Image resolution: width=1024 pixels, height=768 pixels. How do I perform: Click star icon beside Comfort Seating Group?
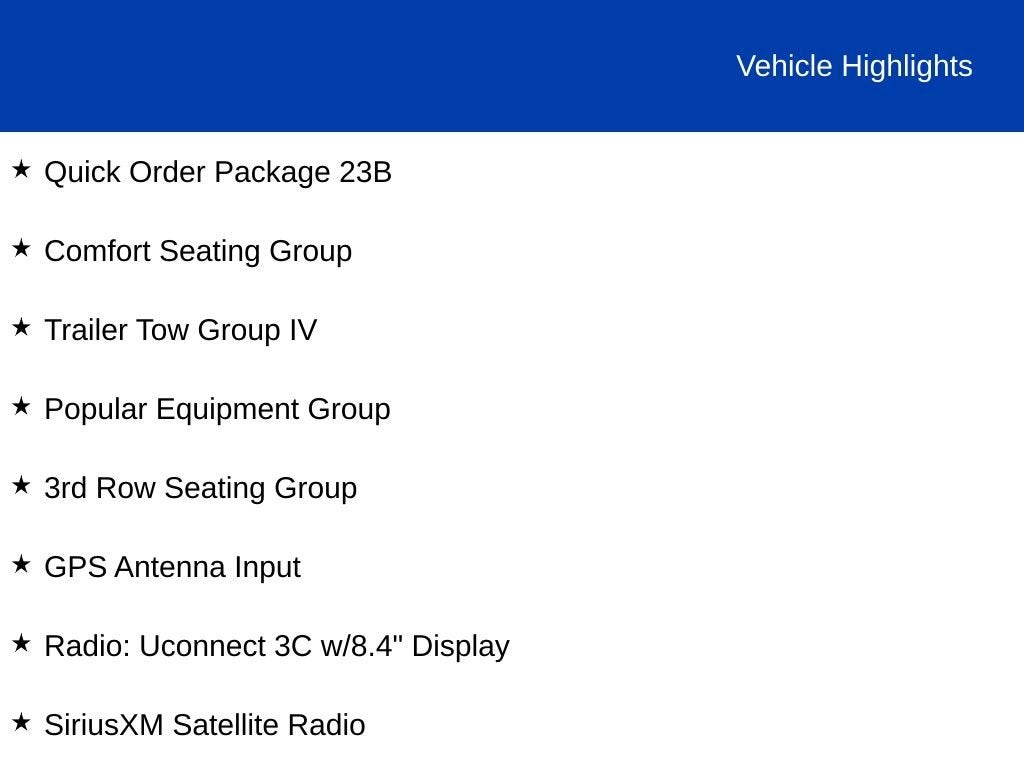pos(22,248)
